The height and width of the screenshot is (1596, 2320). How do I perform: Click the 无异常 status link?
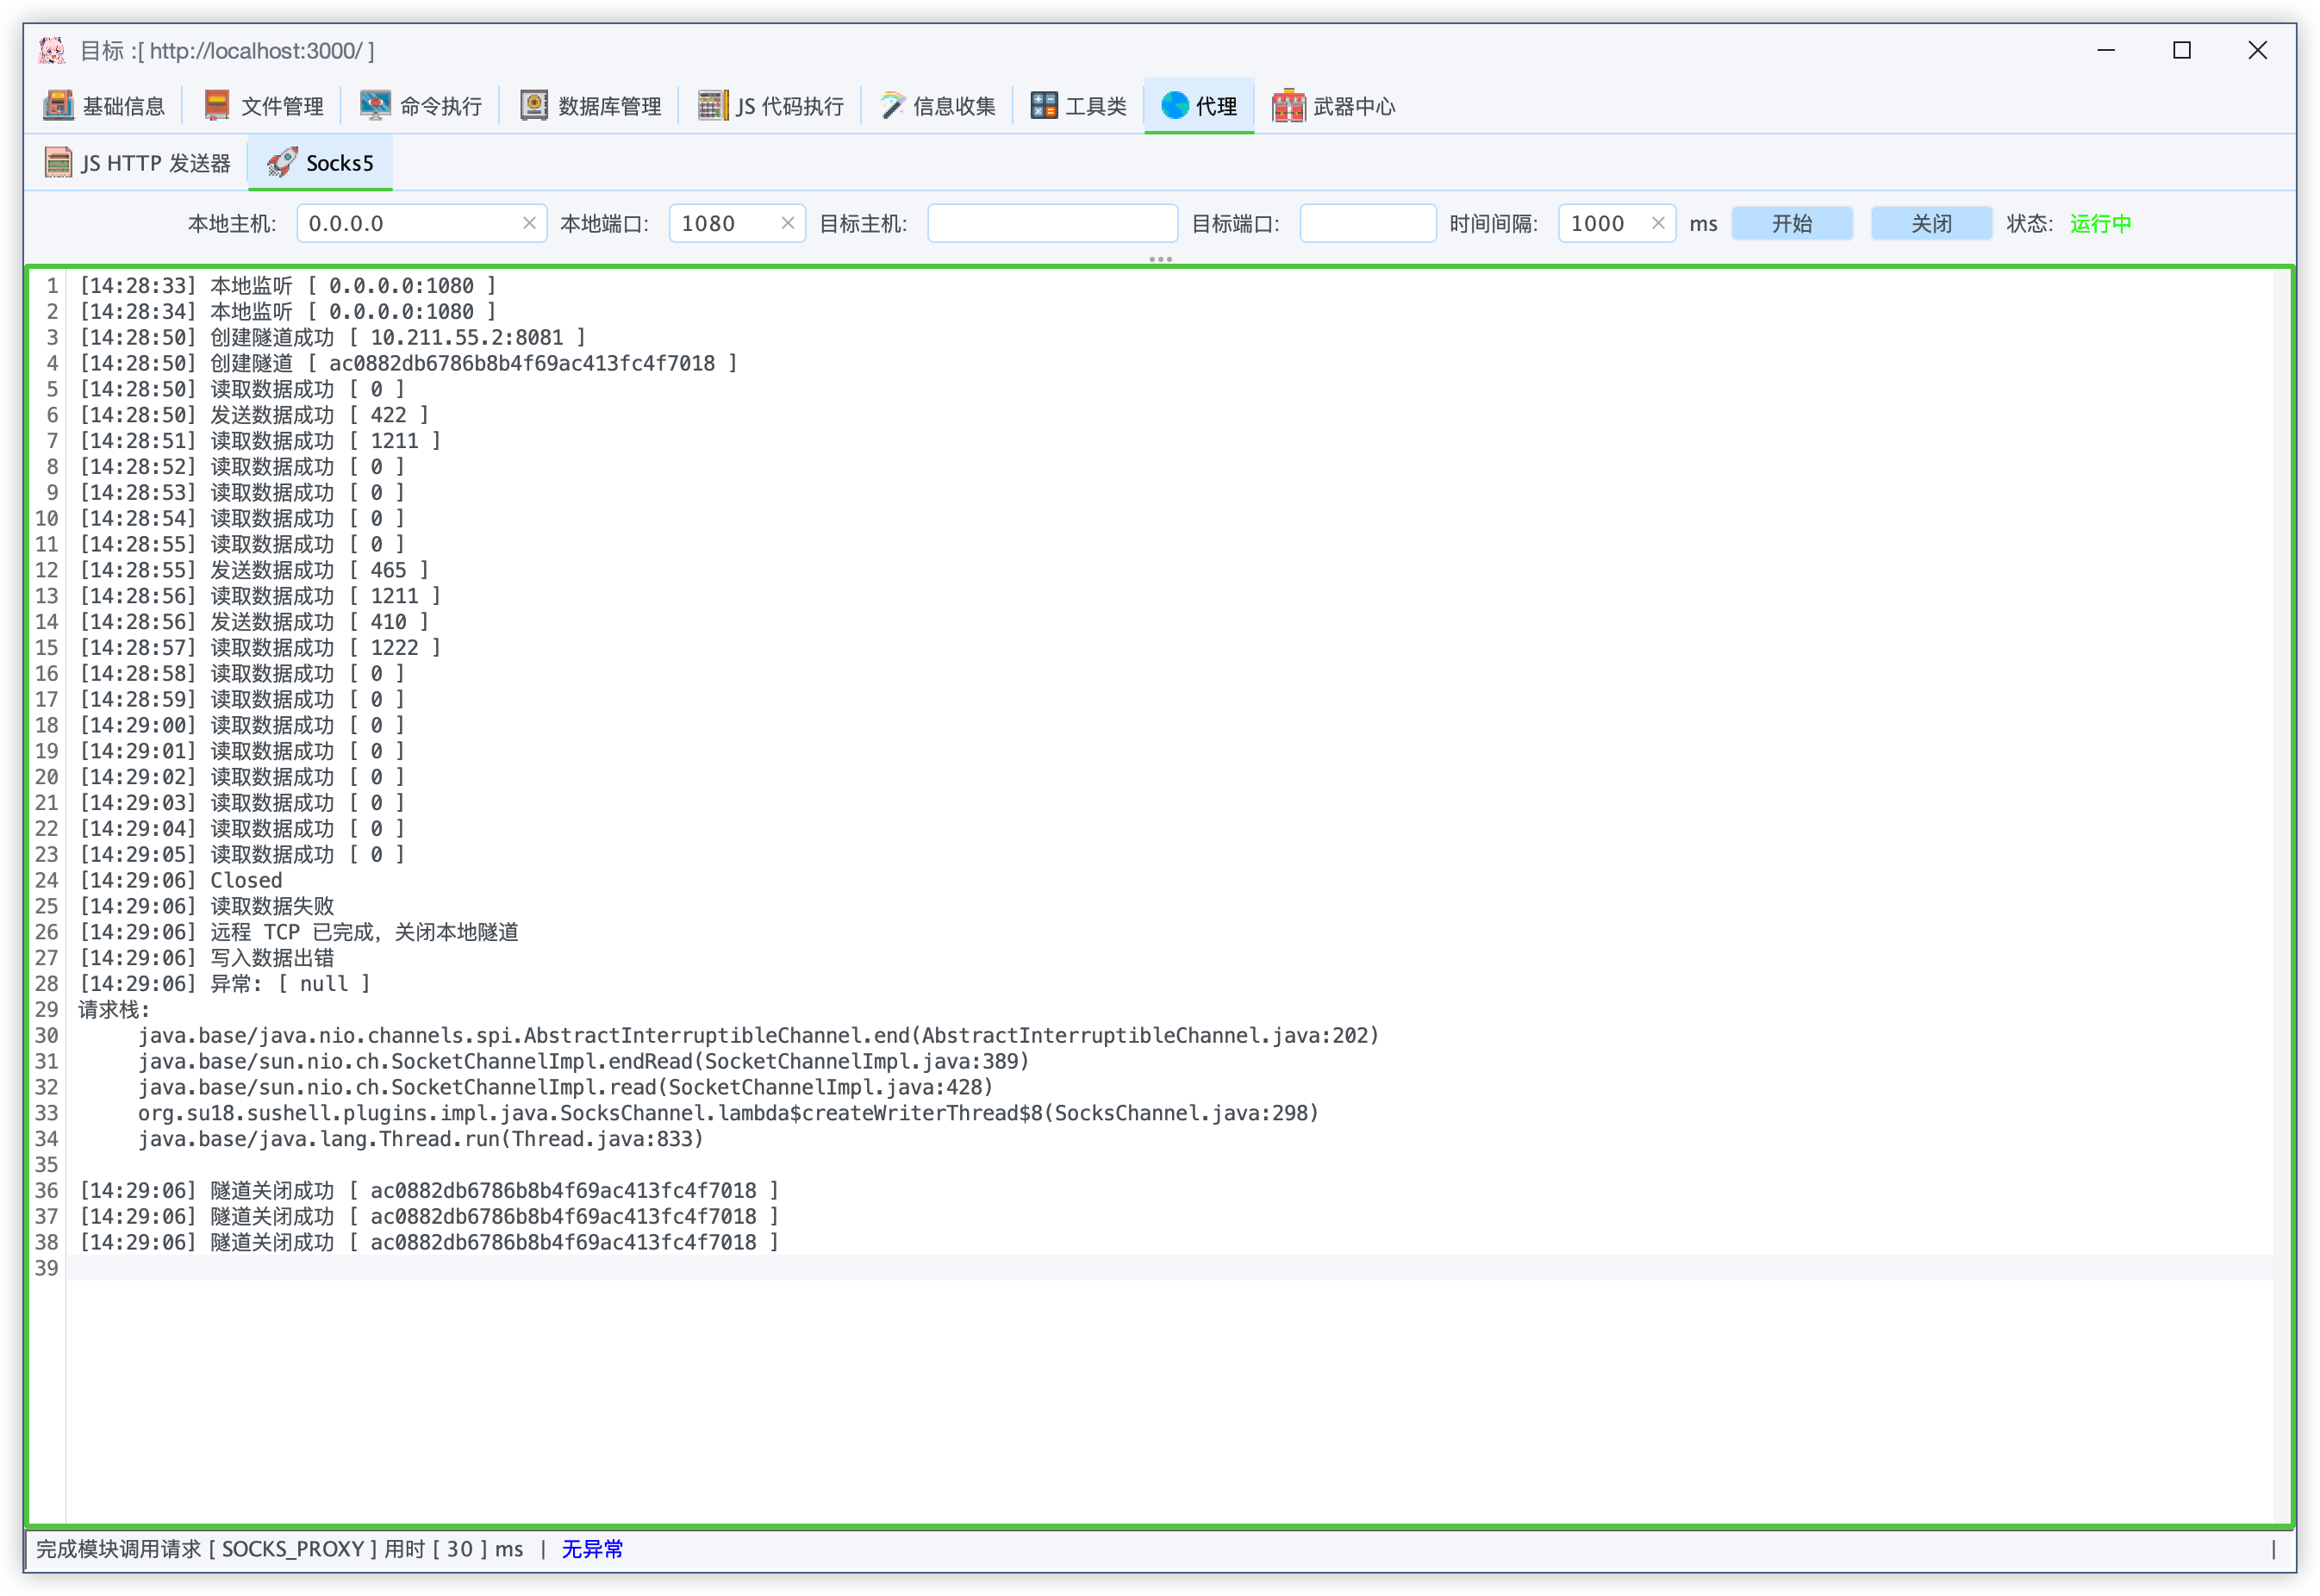(x=592, y=1549)
